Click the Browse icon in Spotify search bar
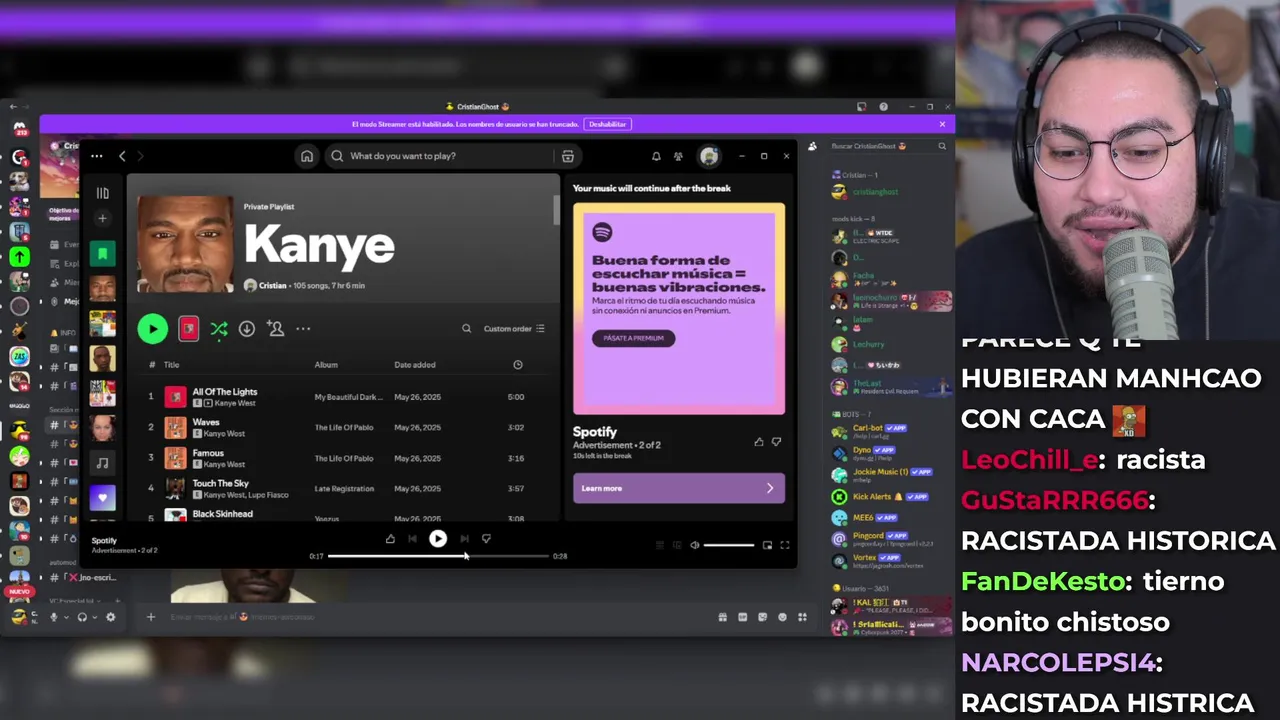This screenshot has height=720, width=1280. pos(567,156)
